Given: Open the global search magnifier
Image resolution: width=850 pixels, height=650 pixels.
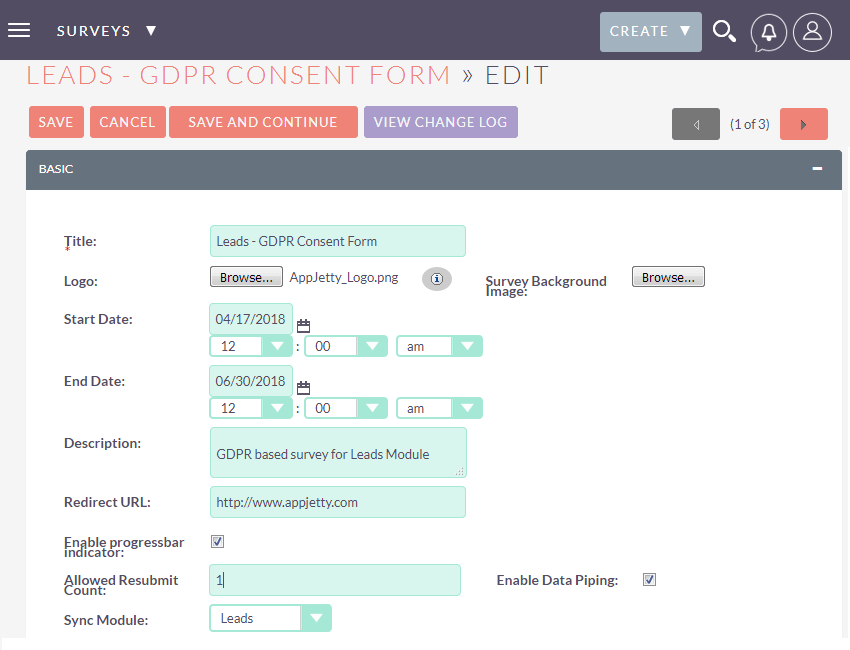Looking at the screenshot, I should coord(724,31).
